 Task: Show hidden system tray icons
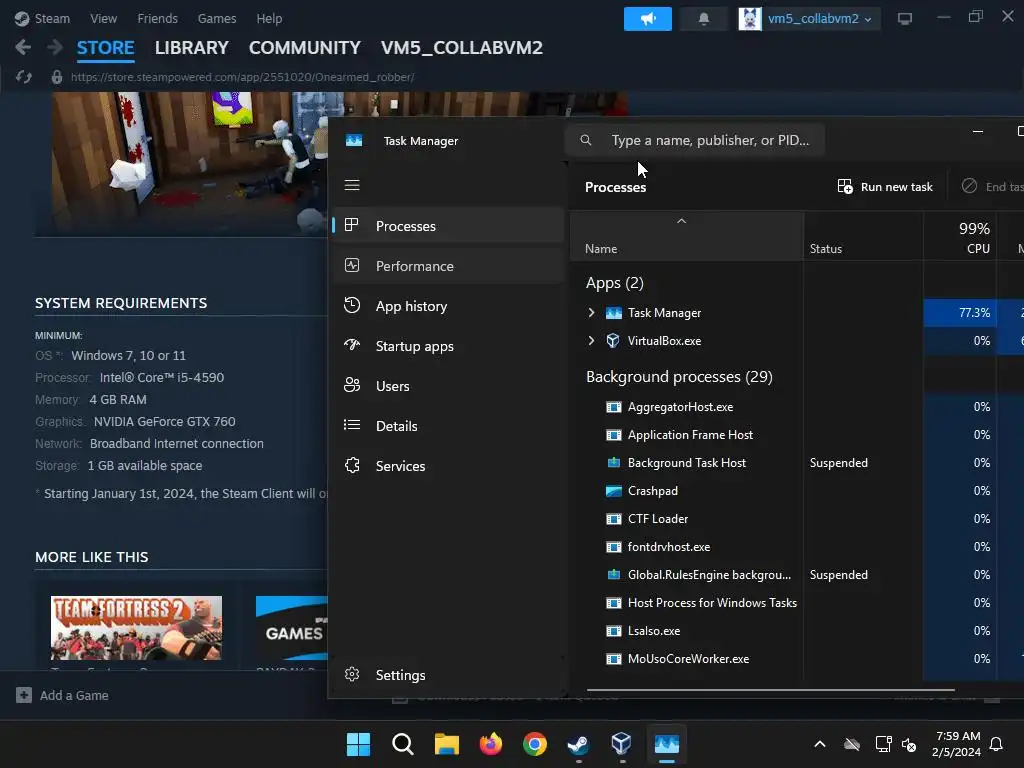click(820, 744)
